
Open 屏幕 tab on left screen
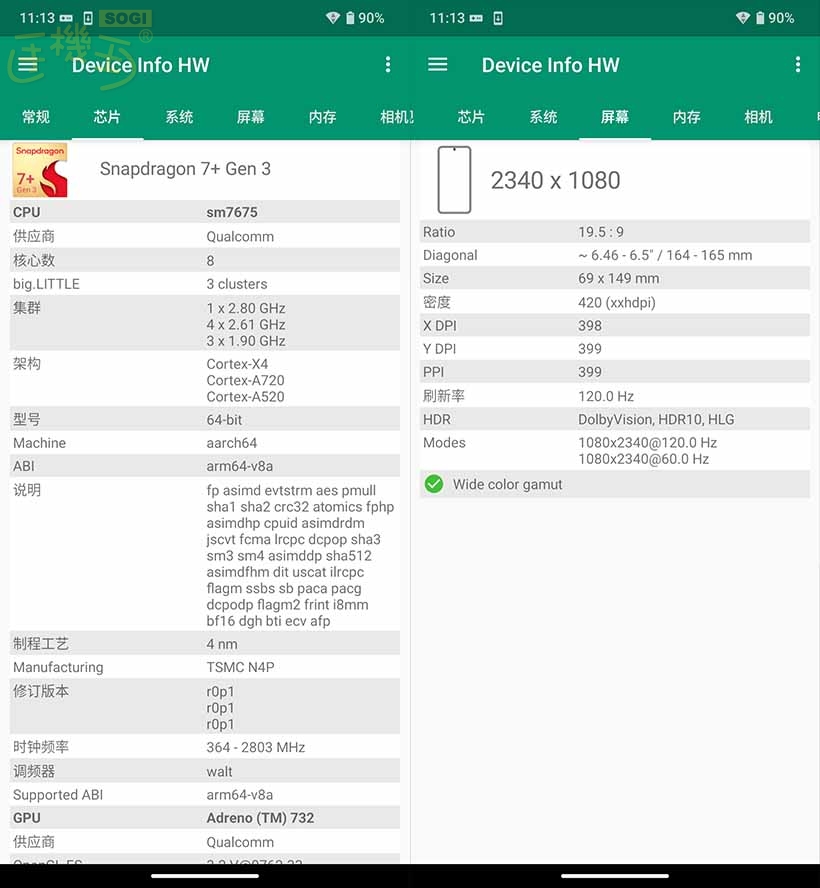(x=250, y=117)
